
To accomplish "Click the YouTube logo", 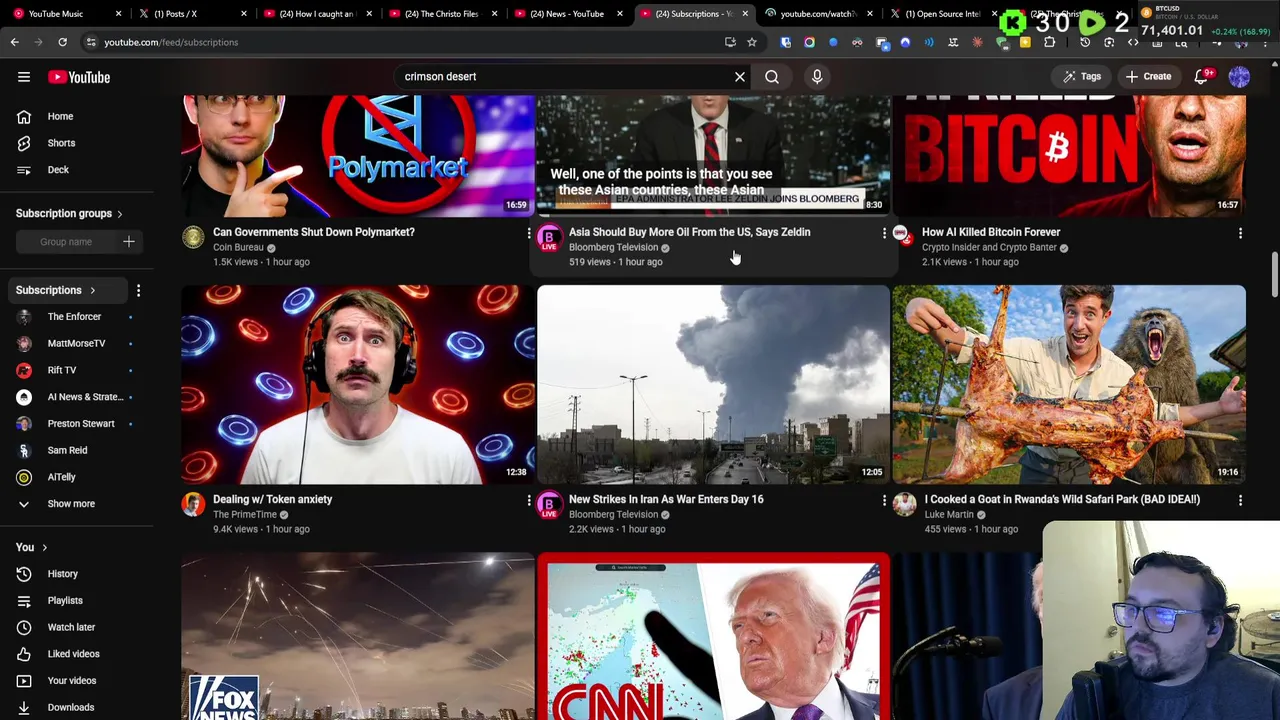I will (79, 77).
